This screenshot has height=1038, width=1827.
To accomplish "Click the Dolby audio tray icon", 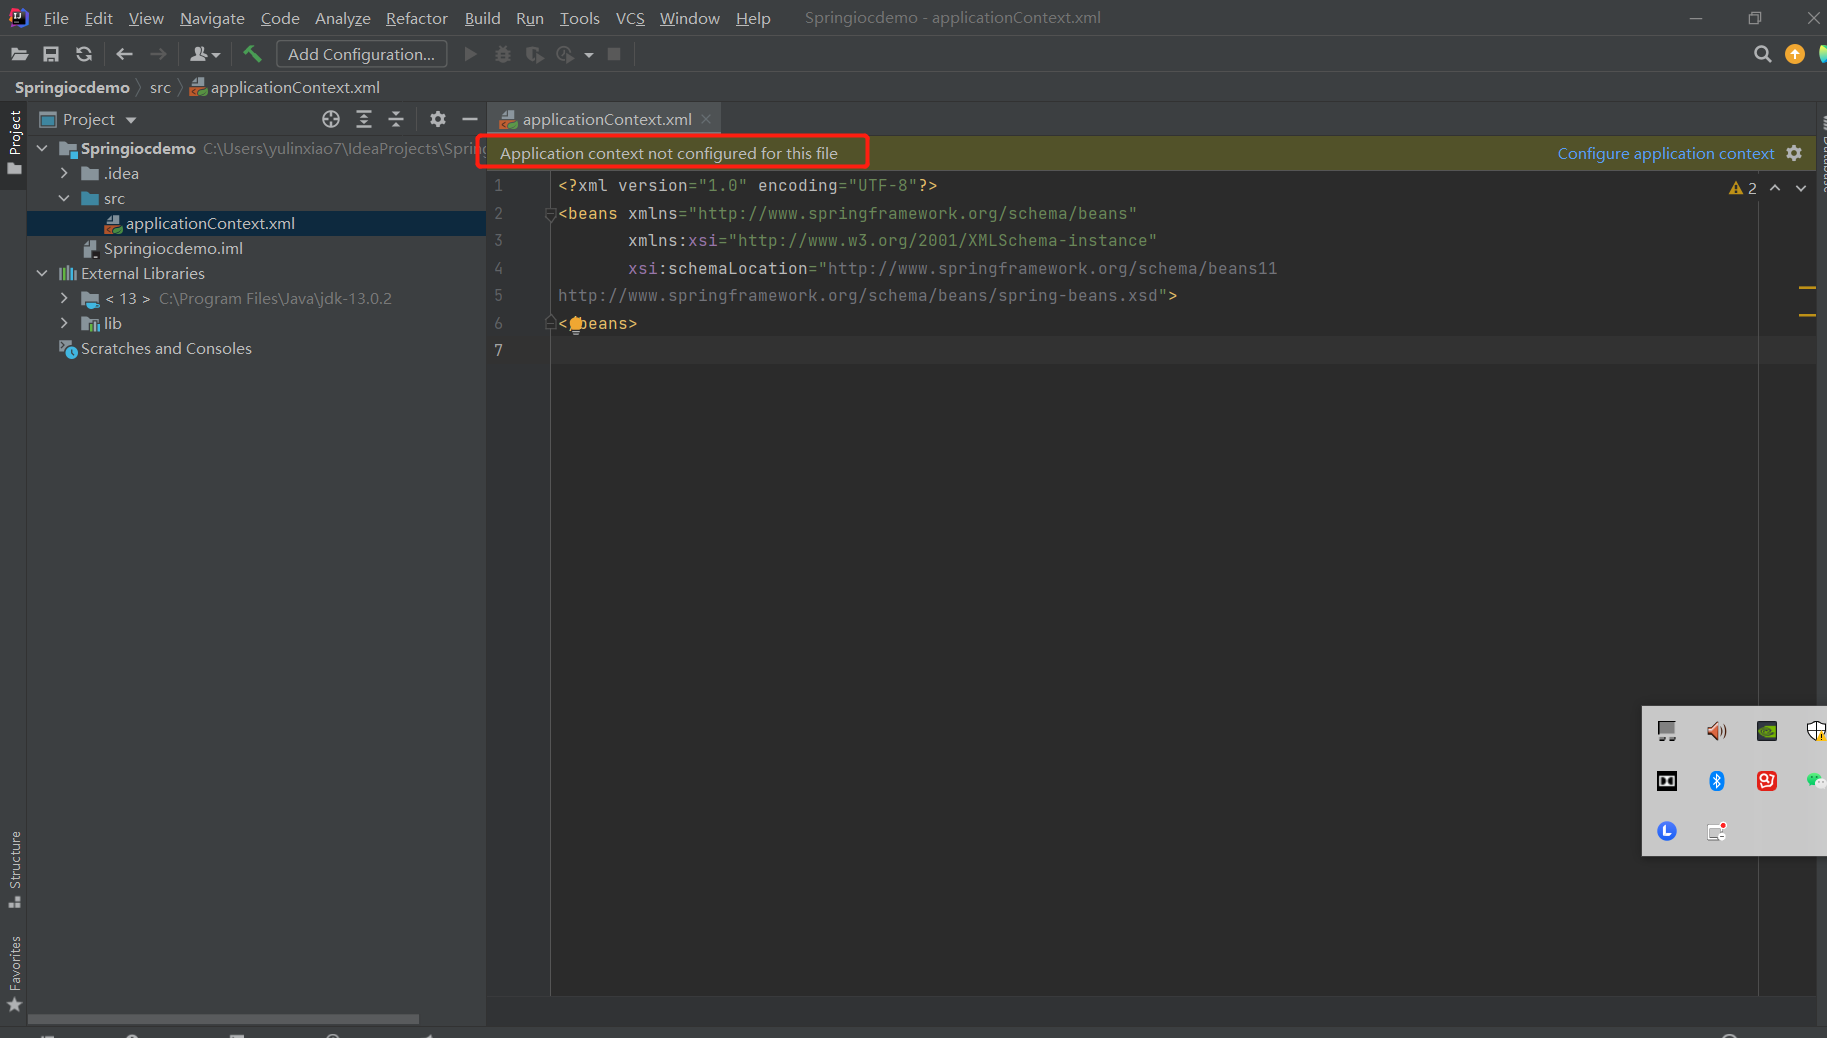I will coord(1667,781).
